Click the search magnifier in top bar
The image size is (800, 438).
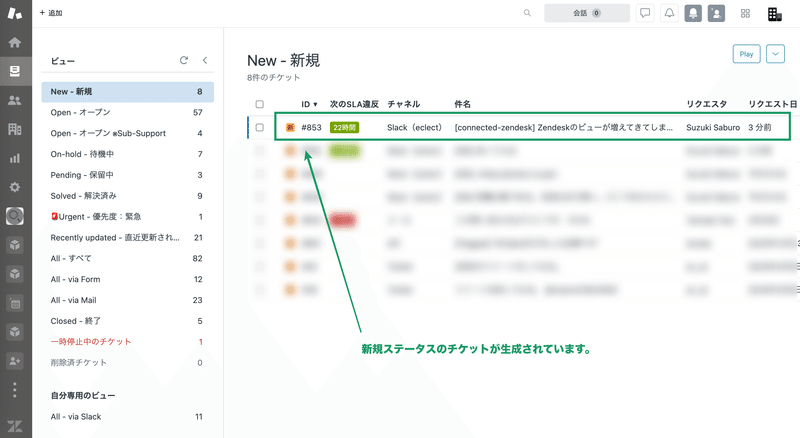(527, 13)
